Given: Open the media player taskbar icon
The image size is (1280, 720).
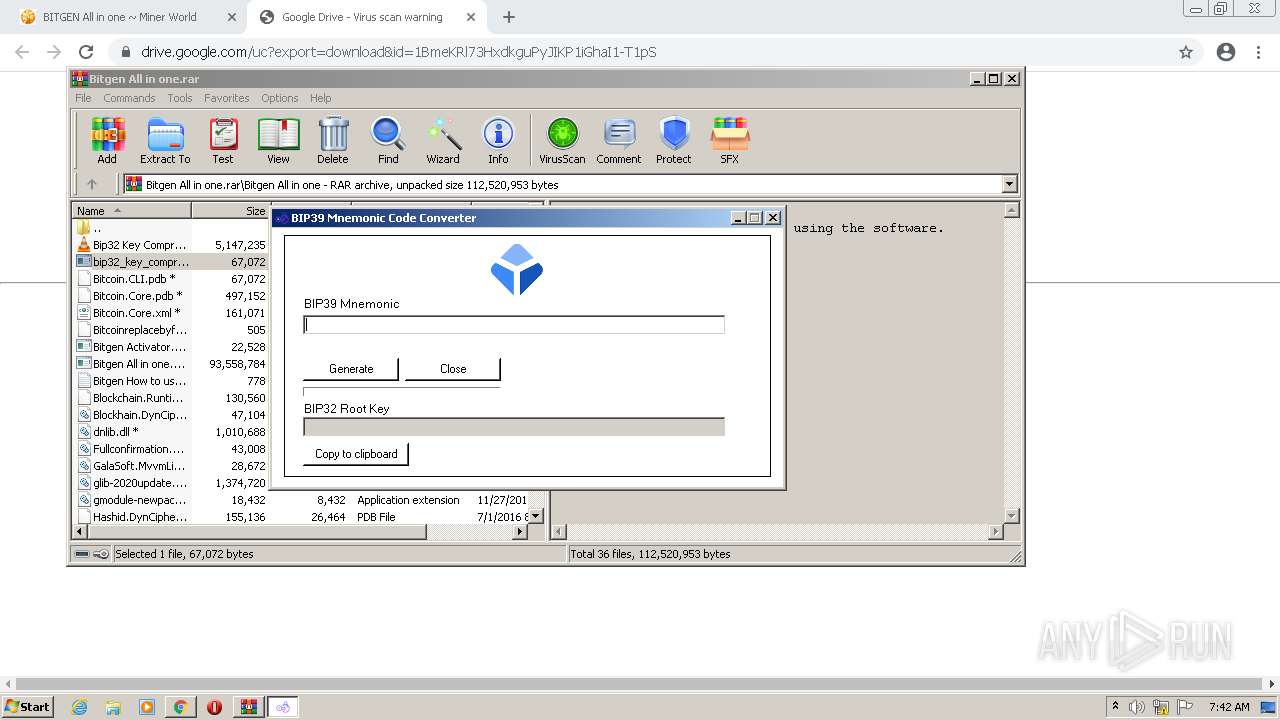Looking at the screenshot, I should [x=147, y=707].
